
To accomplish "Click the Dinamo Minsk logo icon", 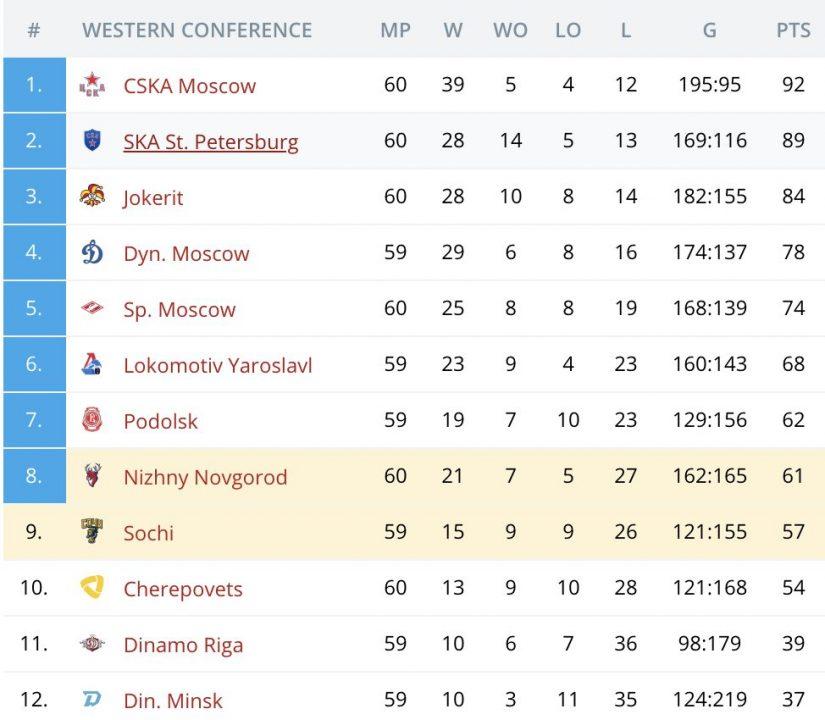I will click(x=92, y=700).
